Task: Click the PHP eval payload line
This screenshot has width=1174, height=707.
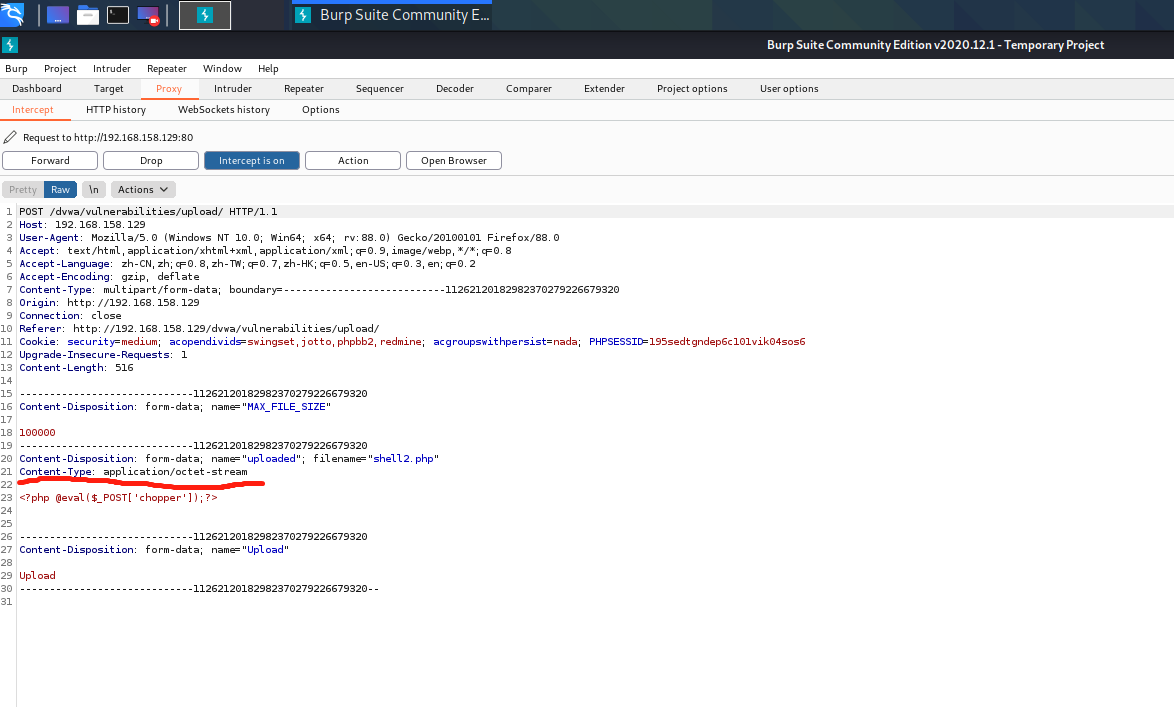Action: coord(118,497)
